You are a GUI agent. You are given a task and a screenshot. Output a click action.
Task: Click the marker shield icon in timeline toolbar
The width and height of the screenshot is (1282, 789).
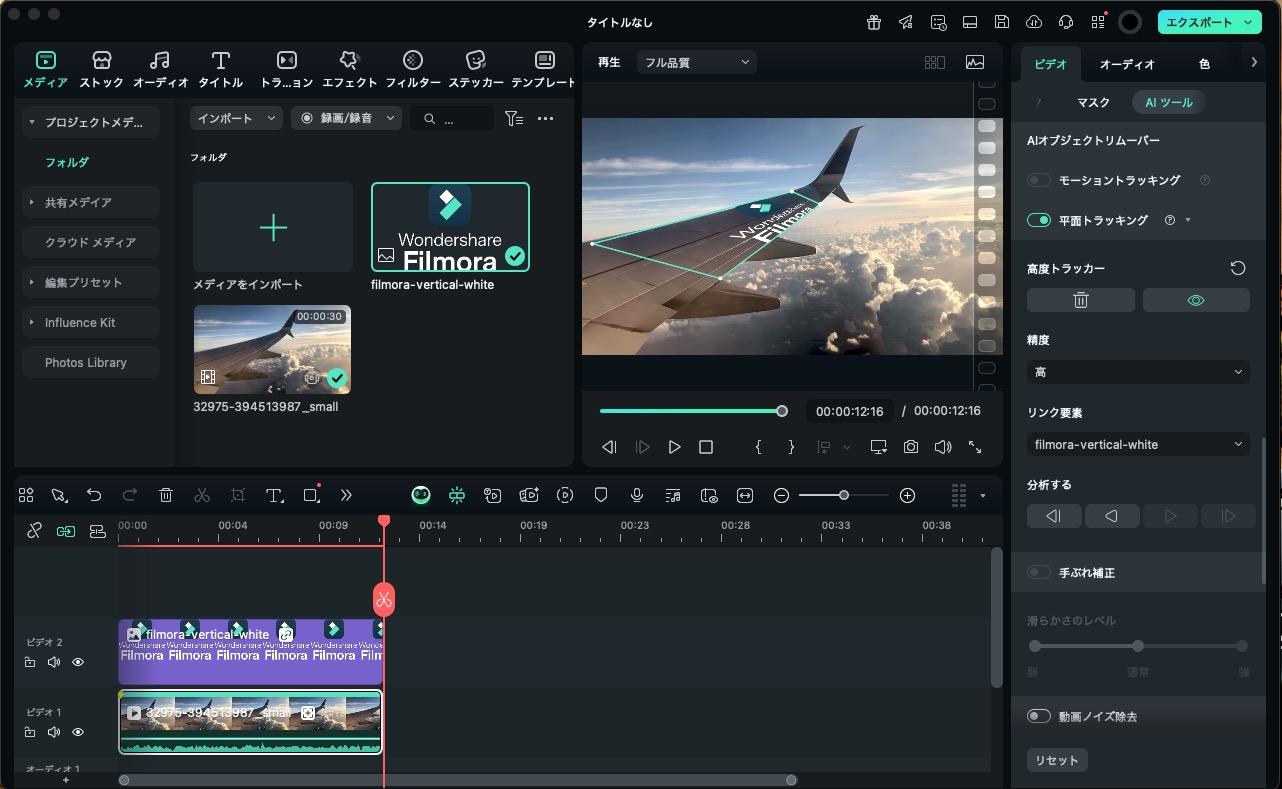click(x=601, y=495)
